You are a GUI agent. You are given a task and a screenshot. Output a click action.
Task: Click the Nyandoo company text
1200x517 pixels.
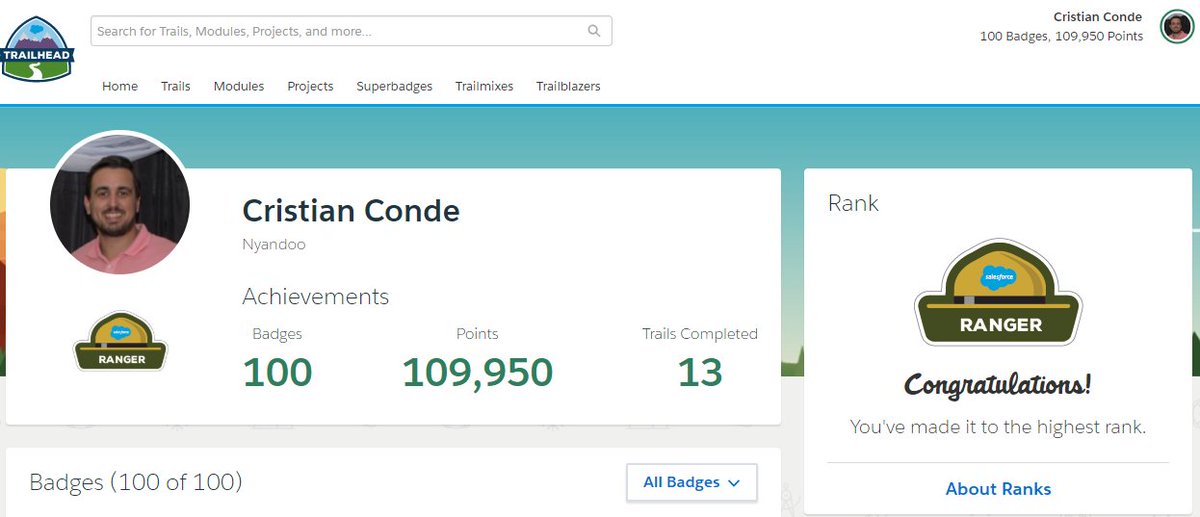tap(274, 244)
